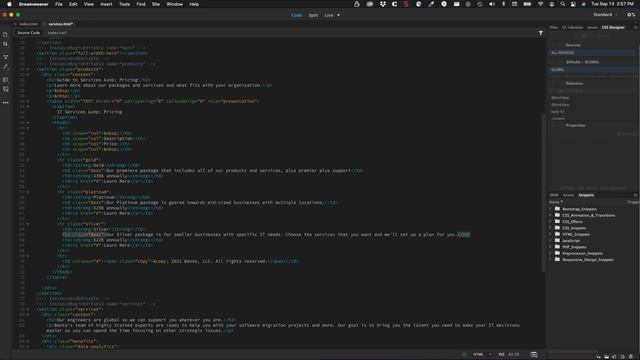Viewport: 640px width, 360px height.
Task: Select the CSS_Snippets folder
Action: click(x=574, y=228)
